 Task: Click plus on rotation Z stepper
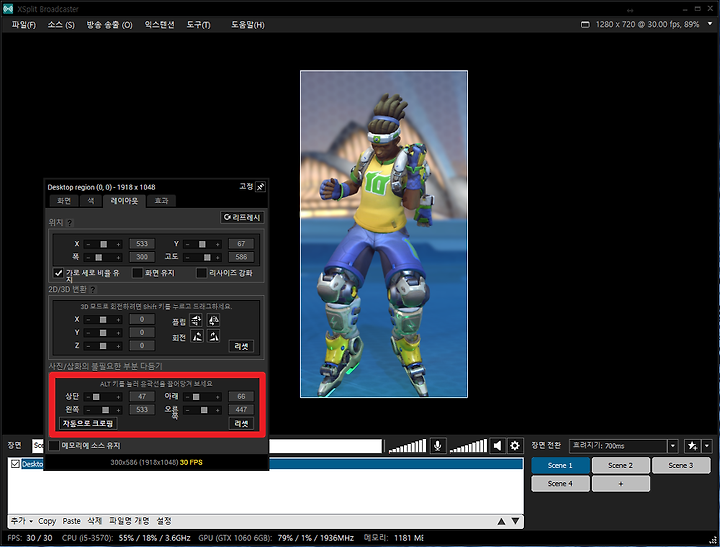pyautogui.click(x=118, y=346)
